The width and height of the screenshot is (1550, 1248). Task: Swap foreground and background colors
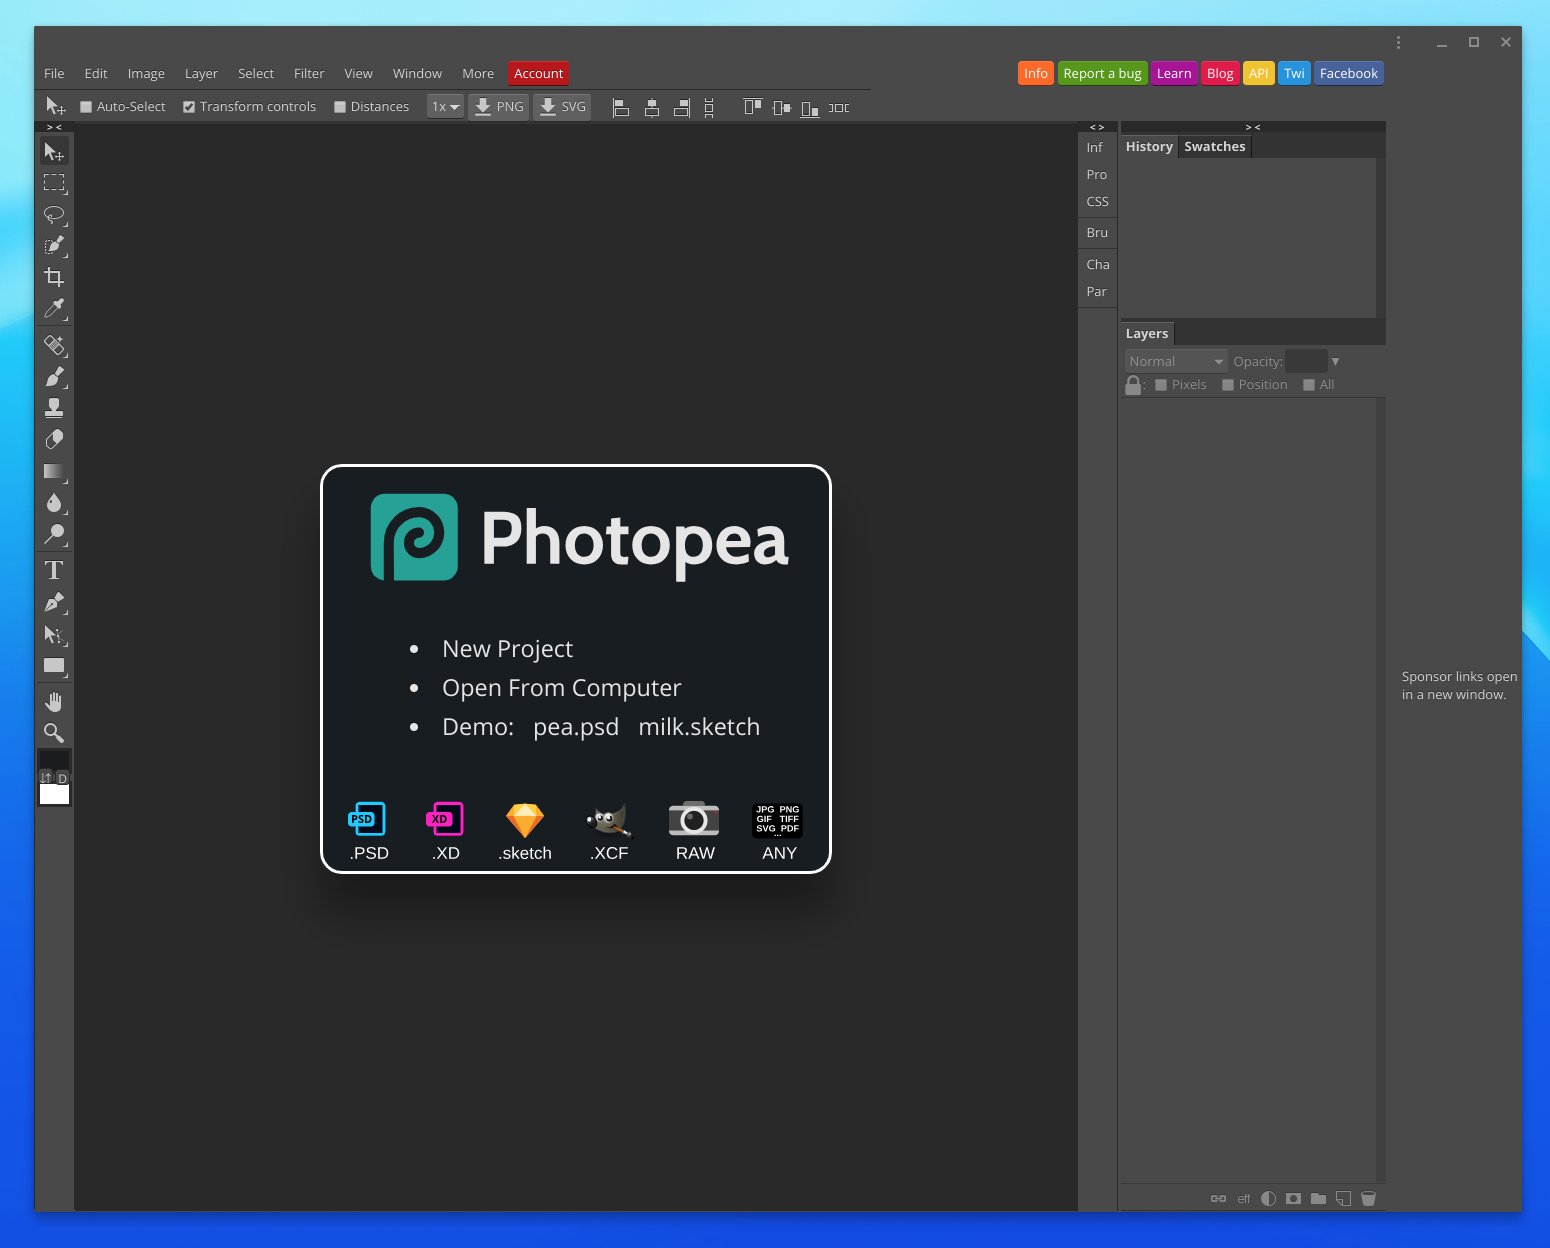coord(46,777)
